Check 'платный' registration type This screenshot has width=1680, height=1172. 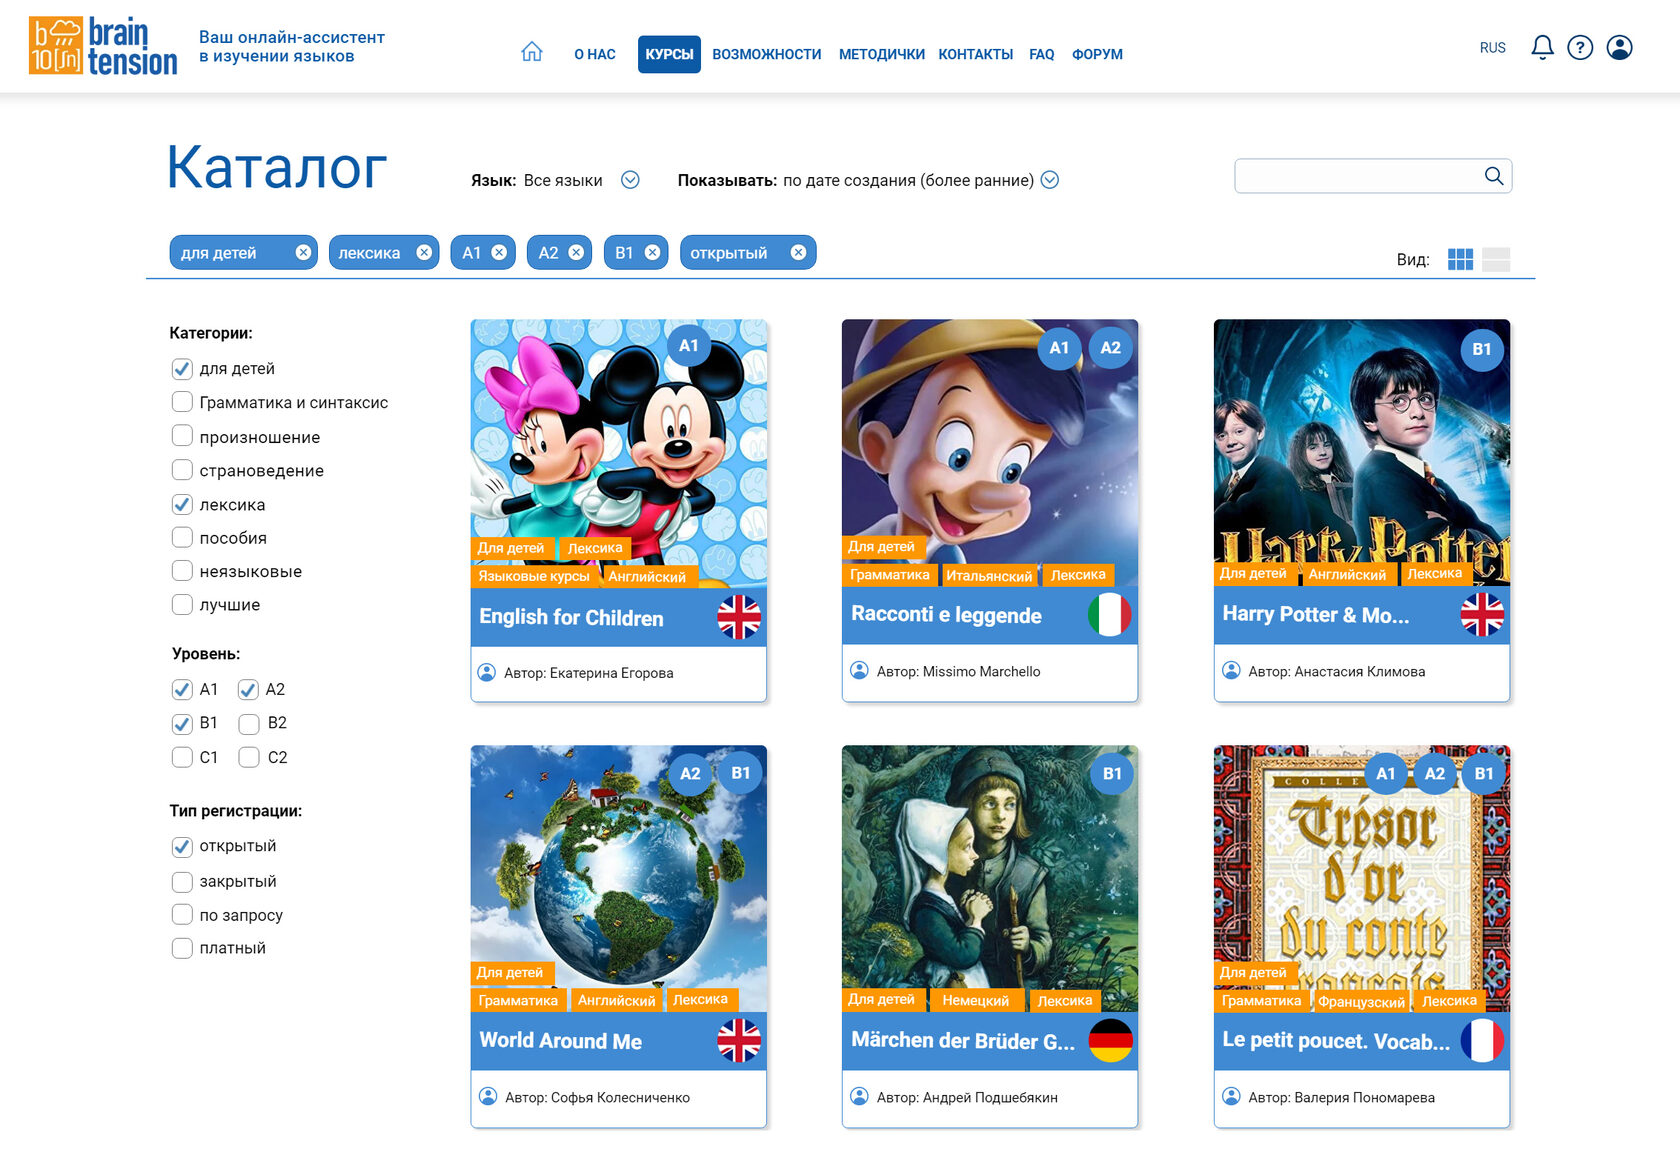(182, 948)
